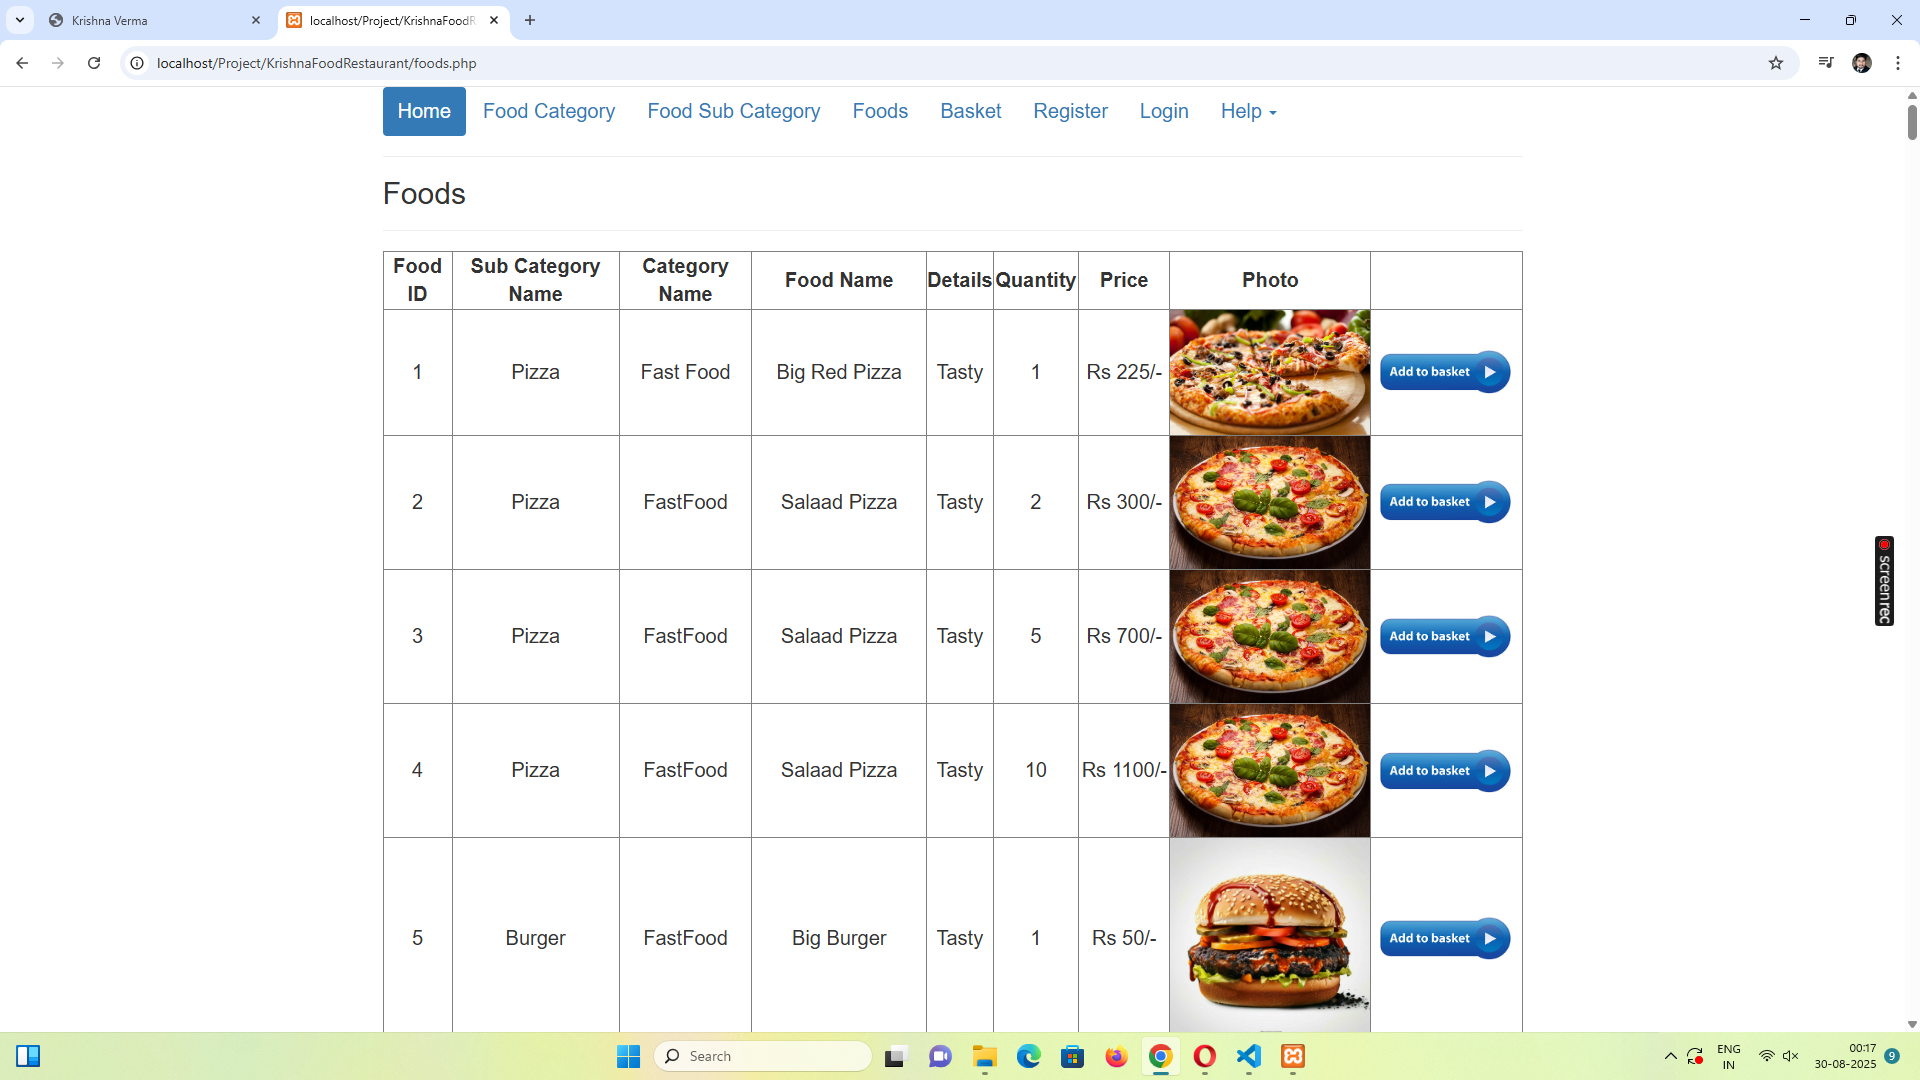Click the Big Red Pizza photo

1270,372
